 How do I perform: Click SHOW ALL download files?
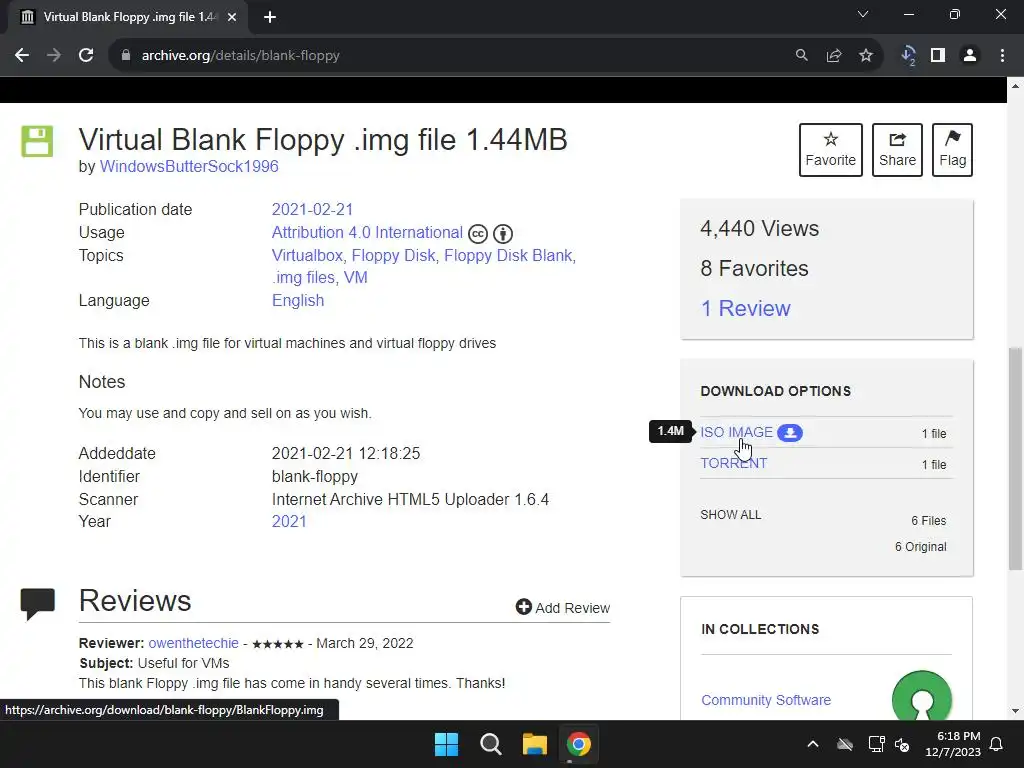[731, 515]
